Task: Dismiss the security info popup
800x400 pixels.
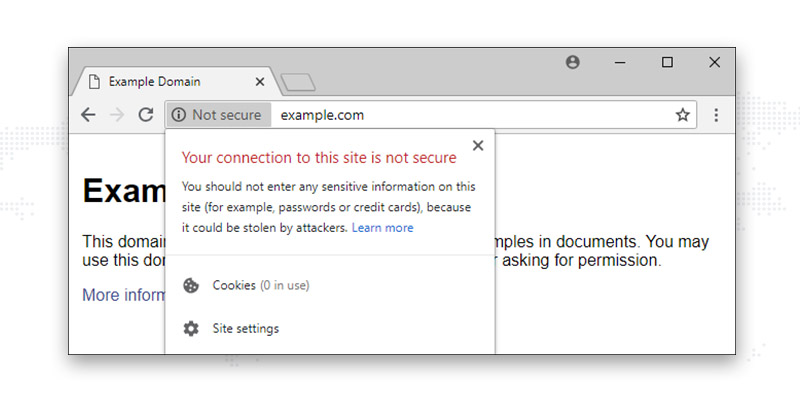Action: (478, 145)
